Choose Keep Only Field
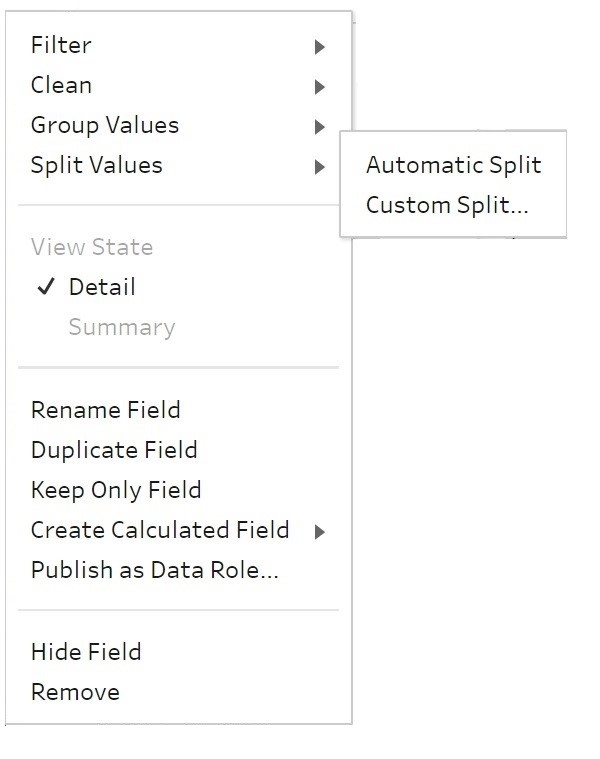This screenshot has width=600, height=759. point(116,490)
